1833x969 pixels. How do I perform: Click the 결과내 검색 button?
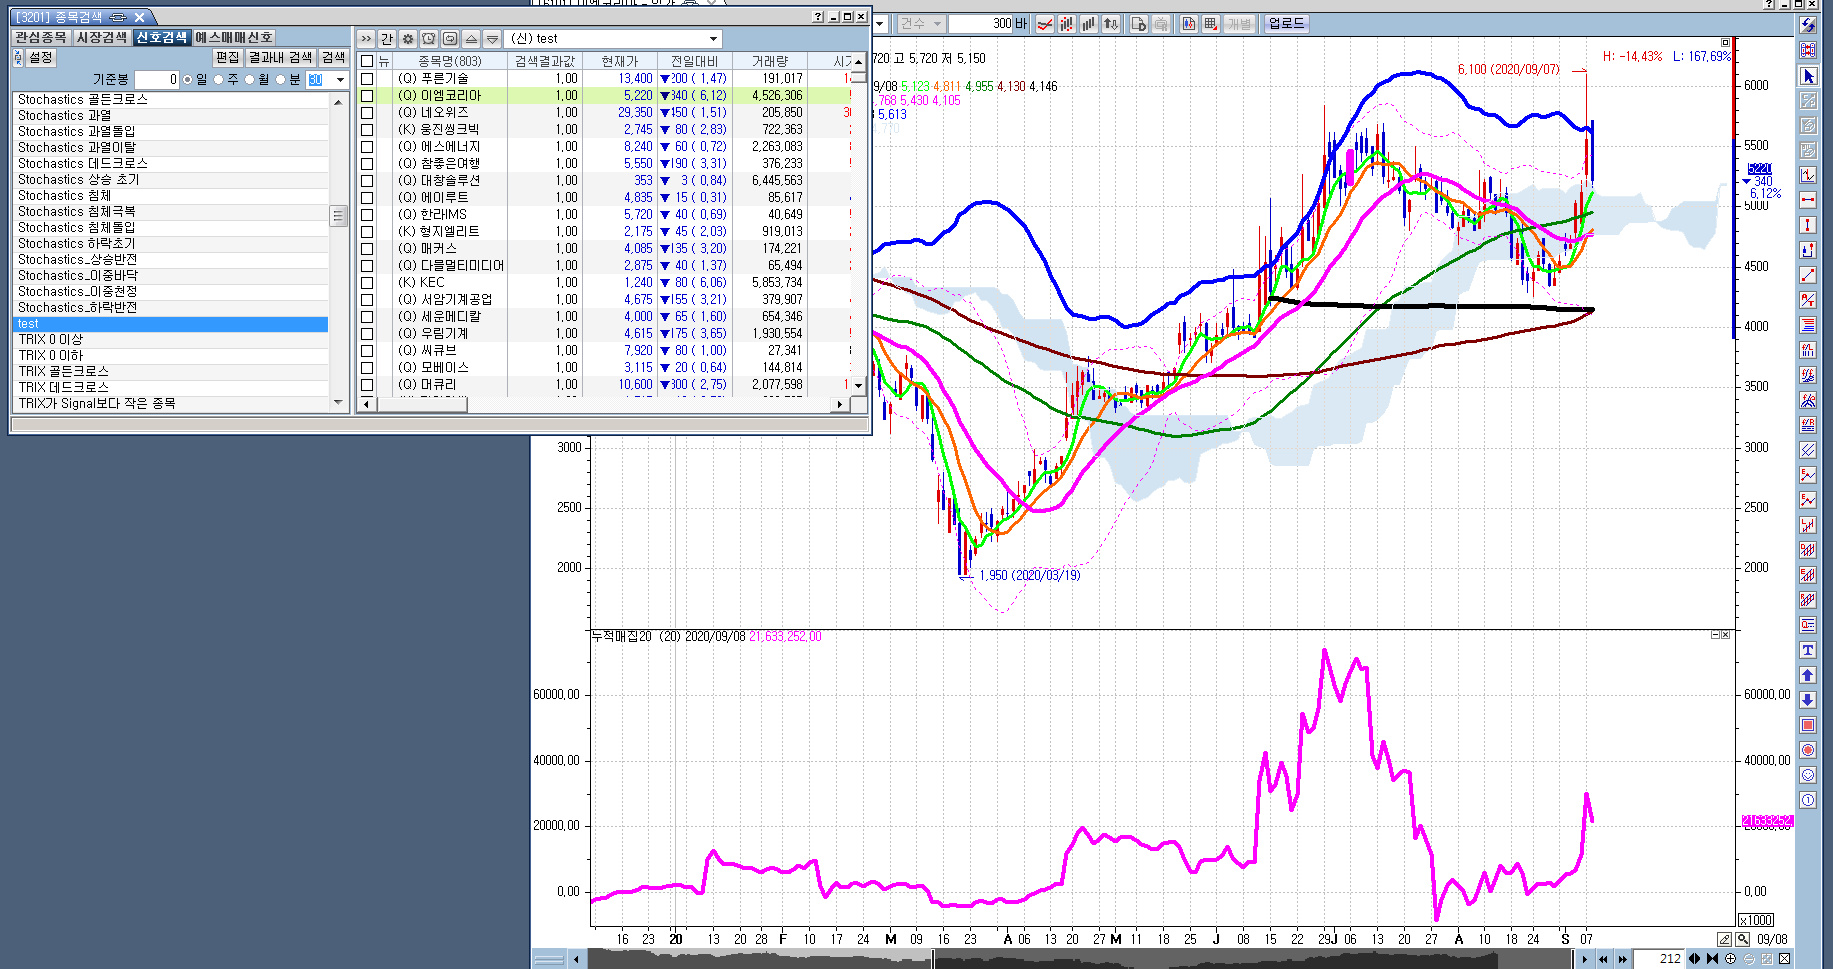pos(280,57)
